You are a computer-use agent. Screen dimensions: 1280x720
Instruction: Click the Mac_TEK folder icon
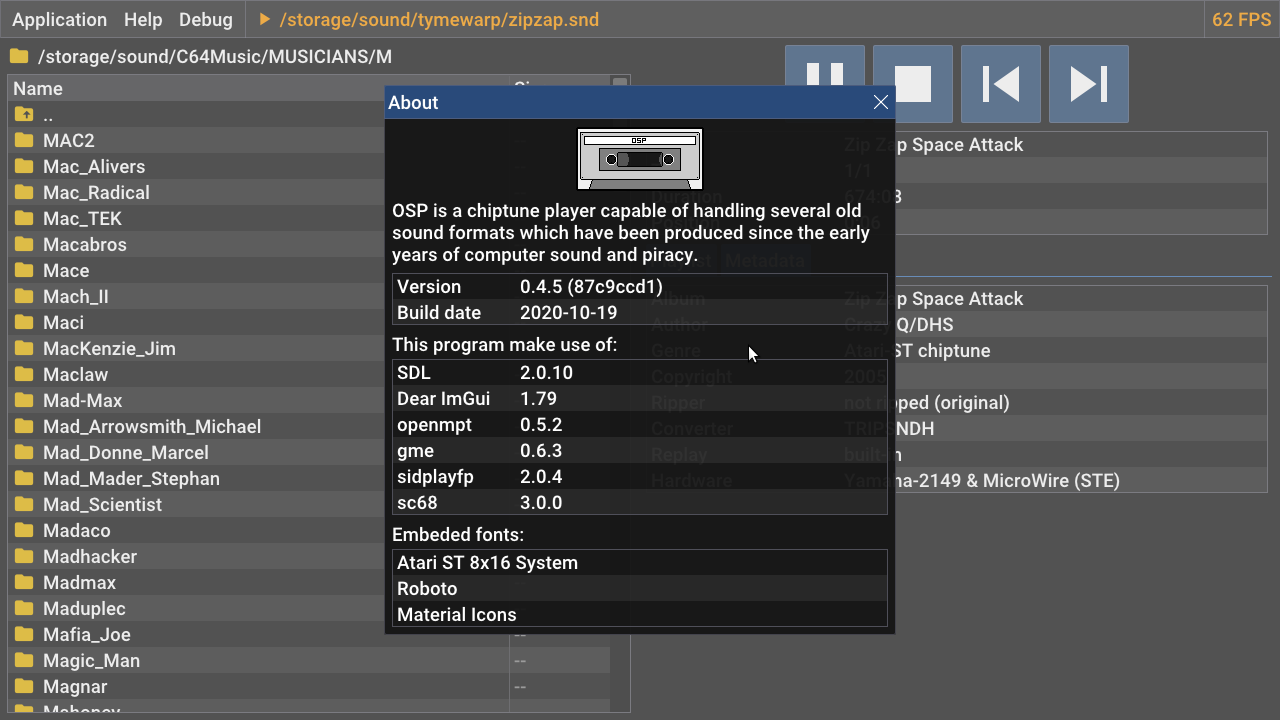coord(24,219)
